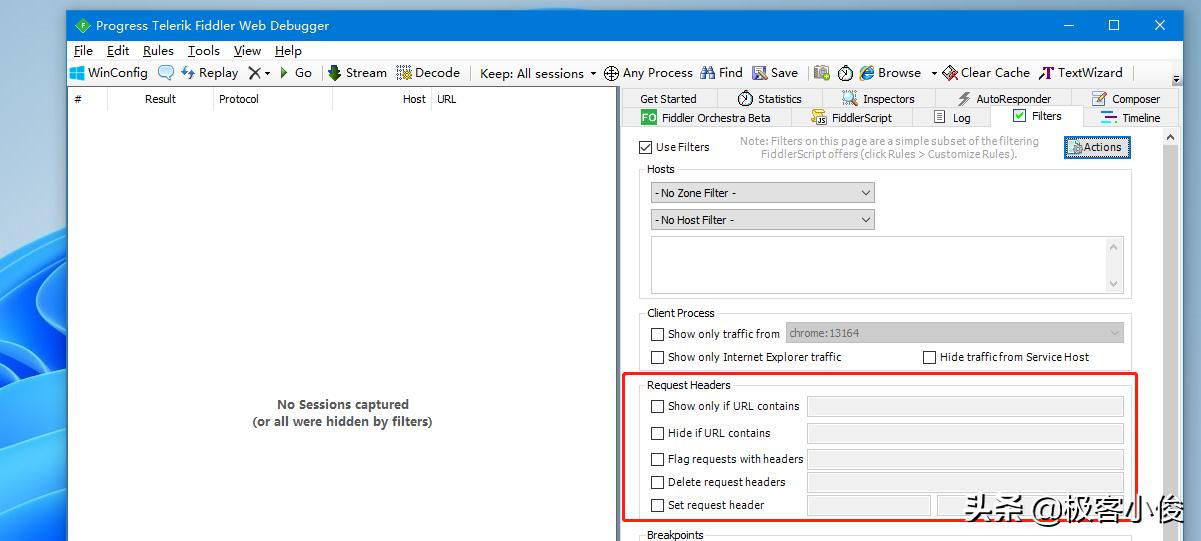The image size is (1201, 541).
Task: Open Fiddler Orchestra Beta tab
Action: 706,117
